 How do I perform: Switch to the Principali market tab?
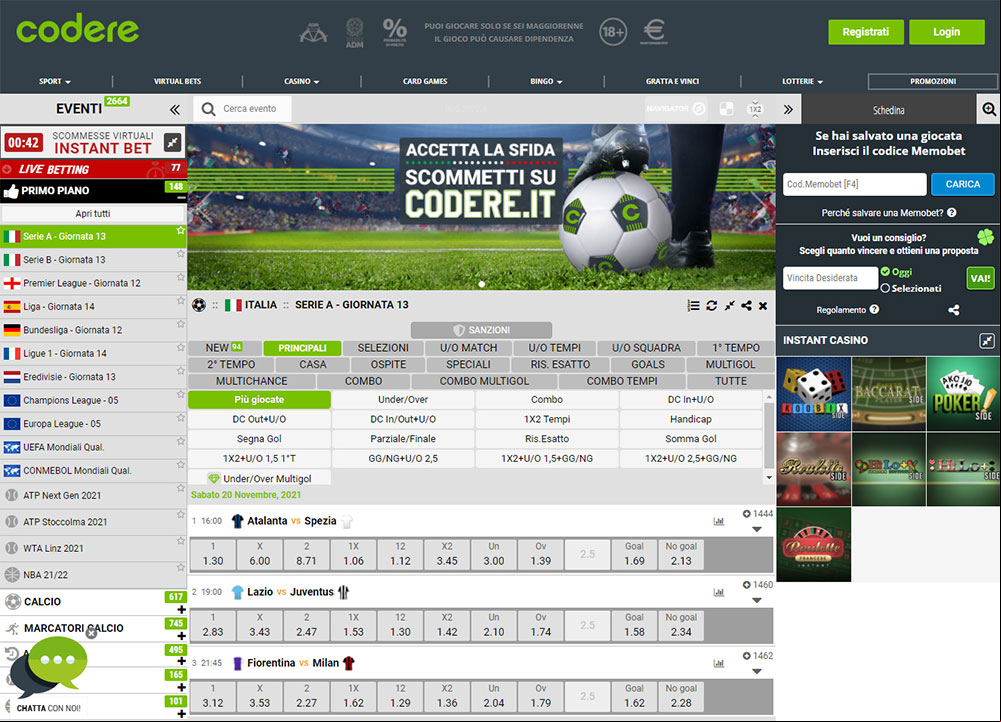[x=302, y=348]
